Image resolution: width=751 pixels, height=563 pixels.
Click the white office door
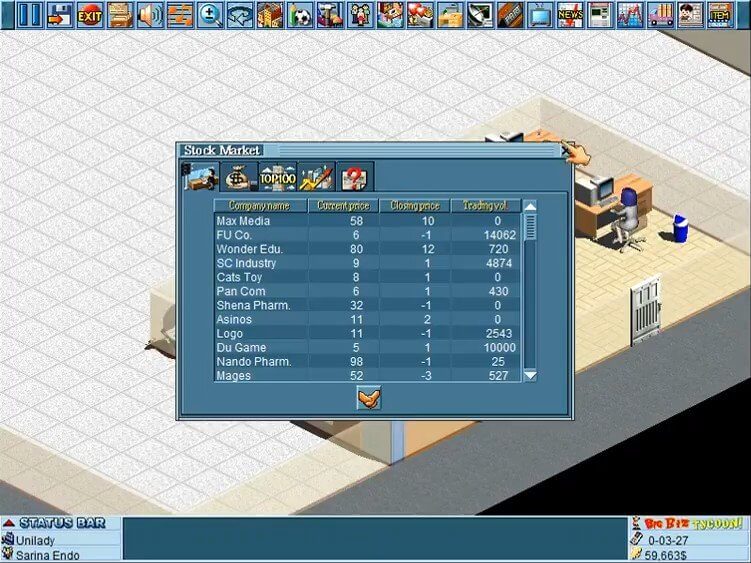pyautogui.click(x=646, y=310)
